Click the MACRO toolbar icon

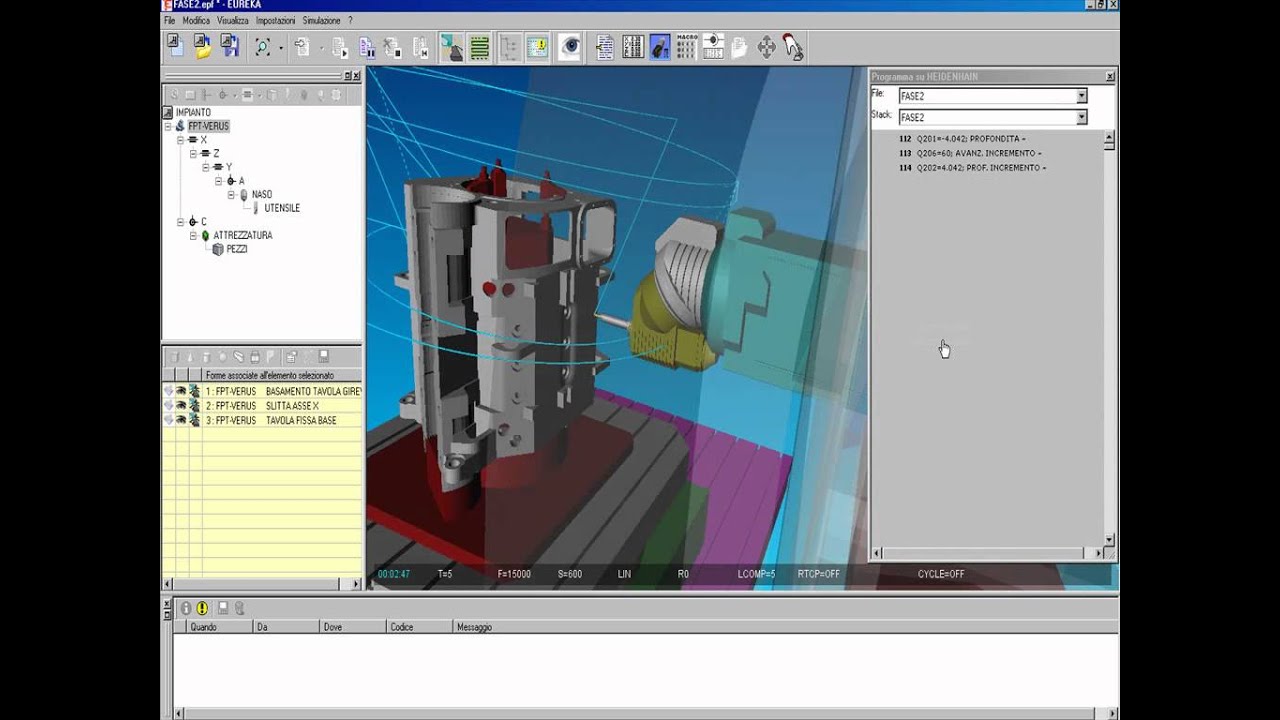click(x=686, y=46)
